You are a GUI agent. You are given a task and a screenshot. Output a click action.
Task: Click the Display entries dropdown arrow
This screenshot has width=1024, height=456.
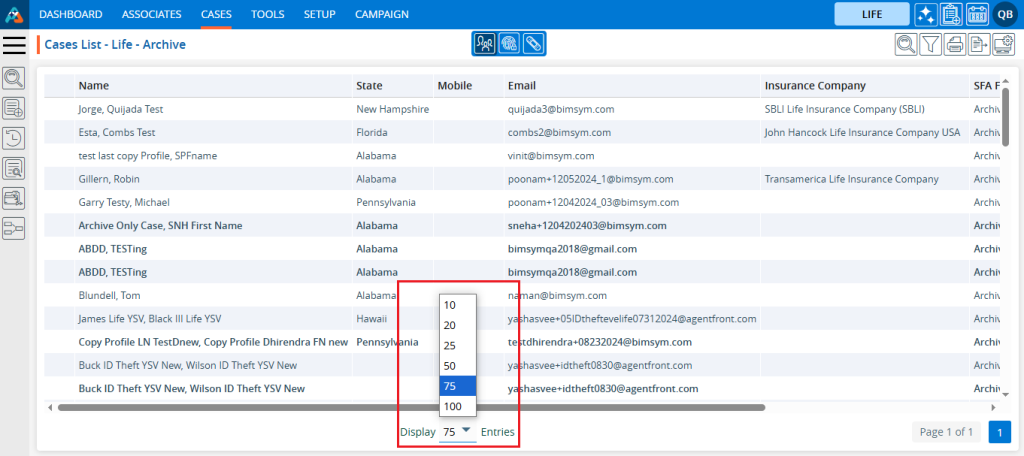466,431
